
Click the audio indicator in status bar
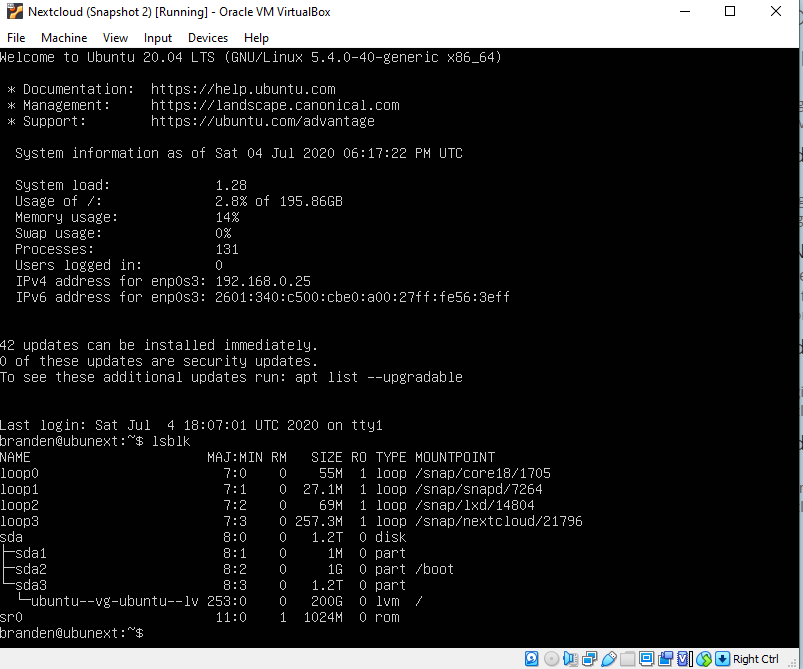[x=570, y=659]
